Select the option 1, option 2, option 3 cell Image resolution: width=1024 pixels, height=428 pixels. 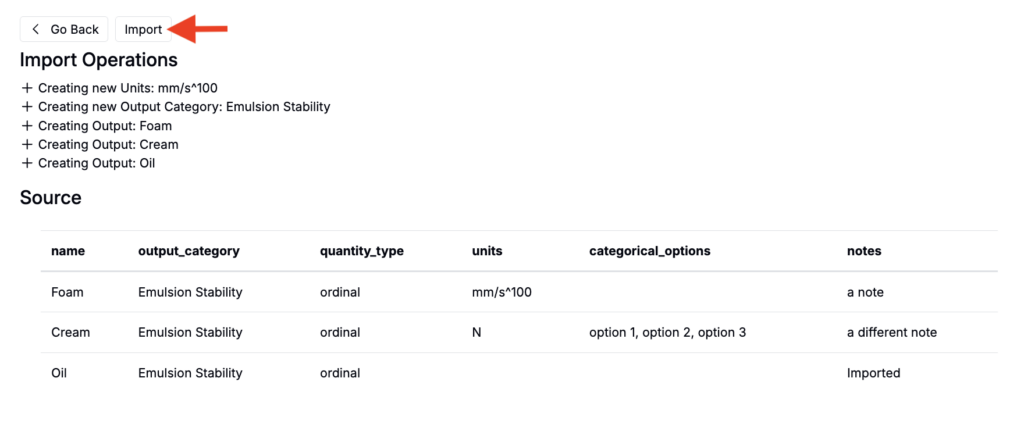pos(668,332)
